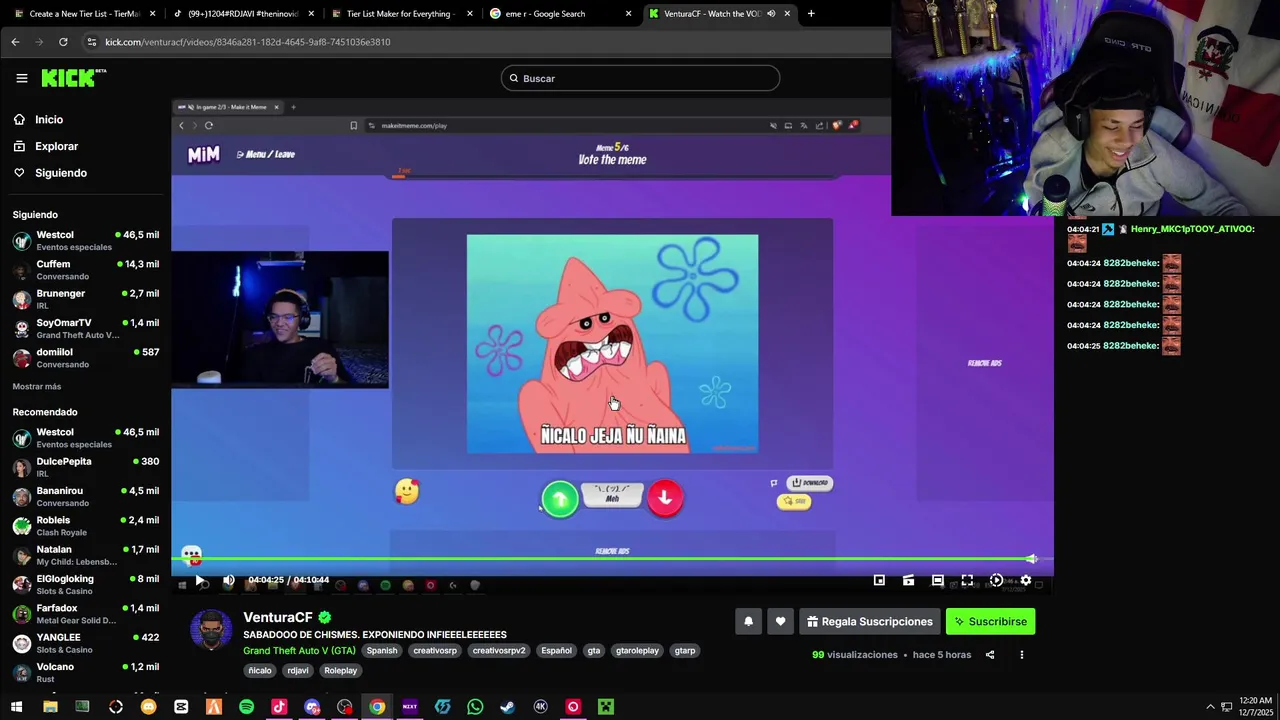
Task: Open the DulcePepita recommended channel
Action: point(85,467)
